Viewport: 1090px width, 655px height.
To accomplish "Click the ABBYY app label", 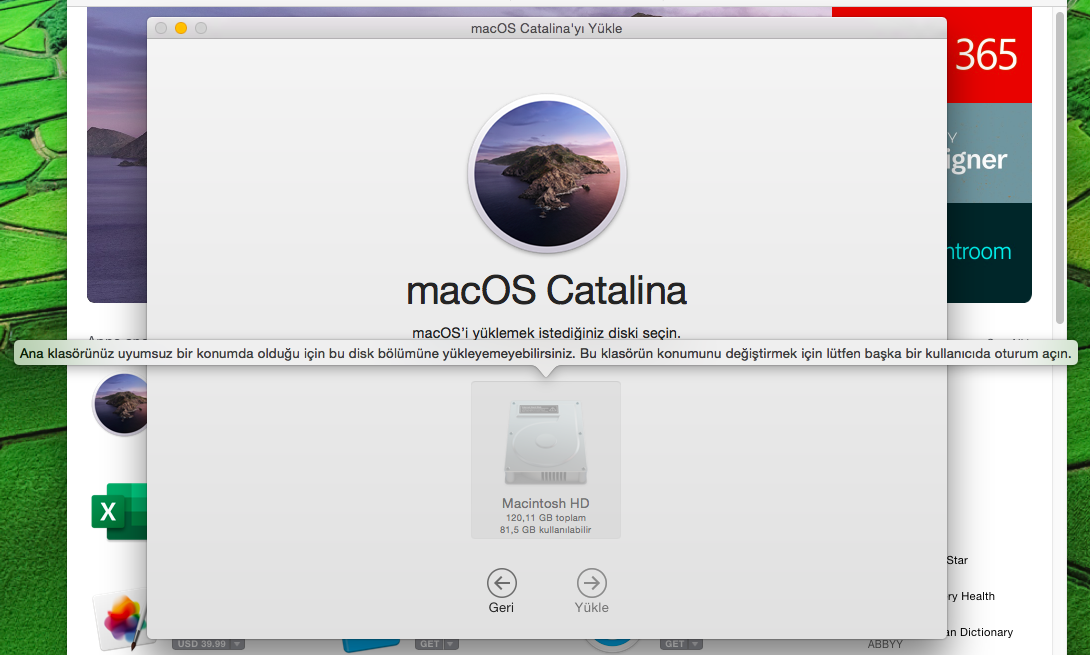I will [x=885, y=644].
